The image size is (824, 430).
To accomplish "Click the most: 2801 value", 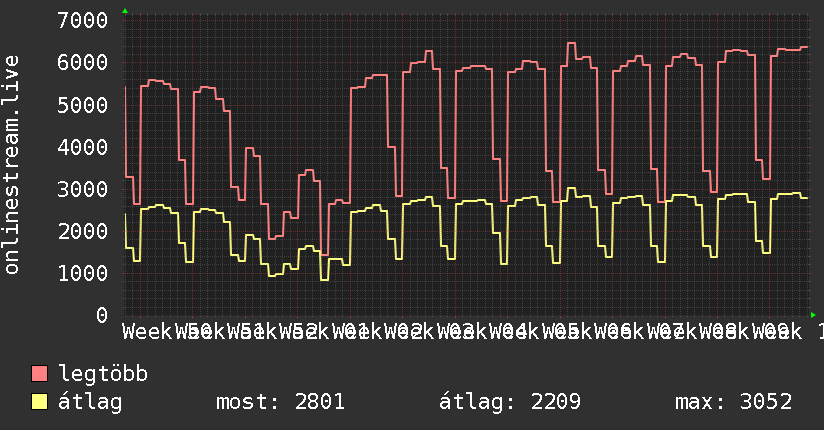I will pos(281,402).
